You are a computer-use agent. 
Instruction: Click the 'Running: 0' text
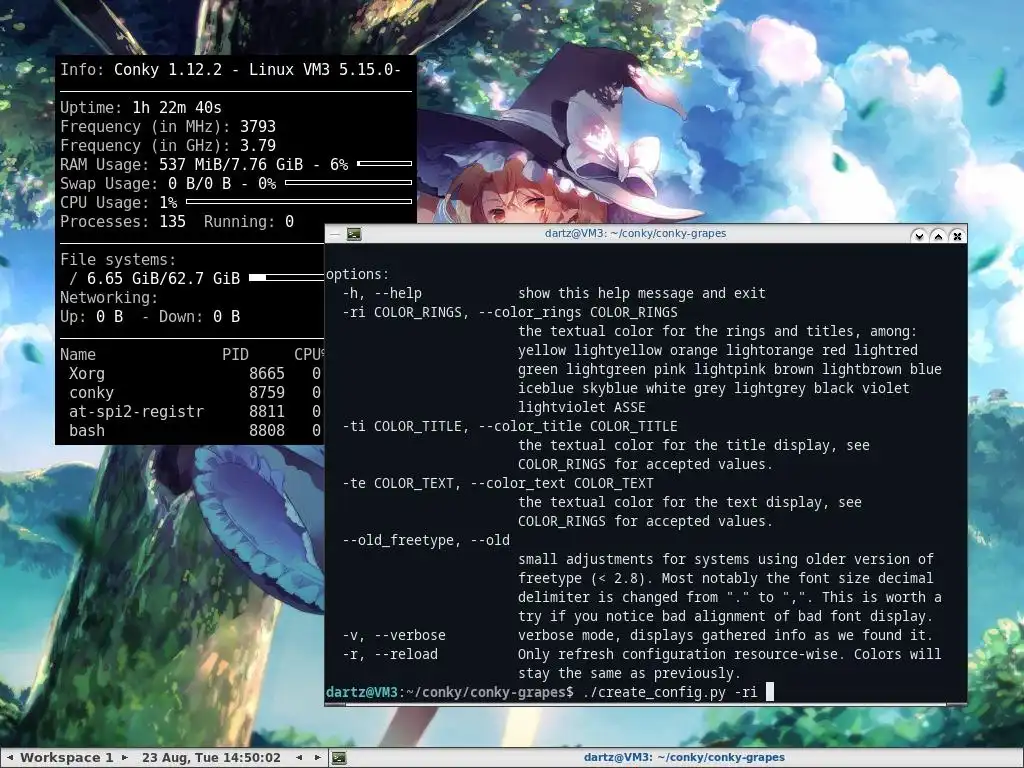pyautogui.click(x=249, y=221)
